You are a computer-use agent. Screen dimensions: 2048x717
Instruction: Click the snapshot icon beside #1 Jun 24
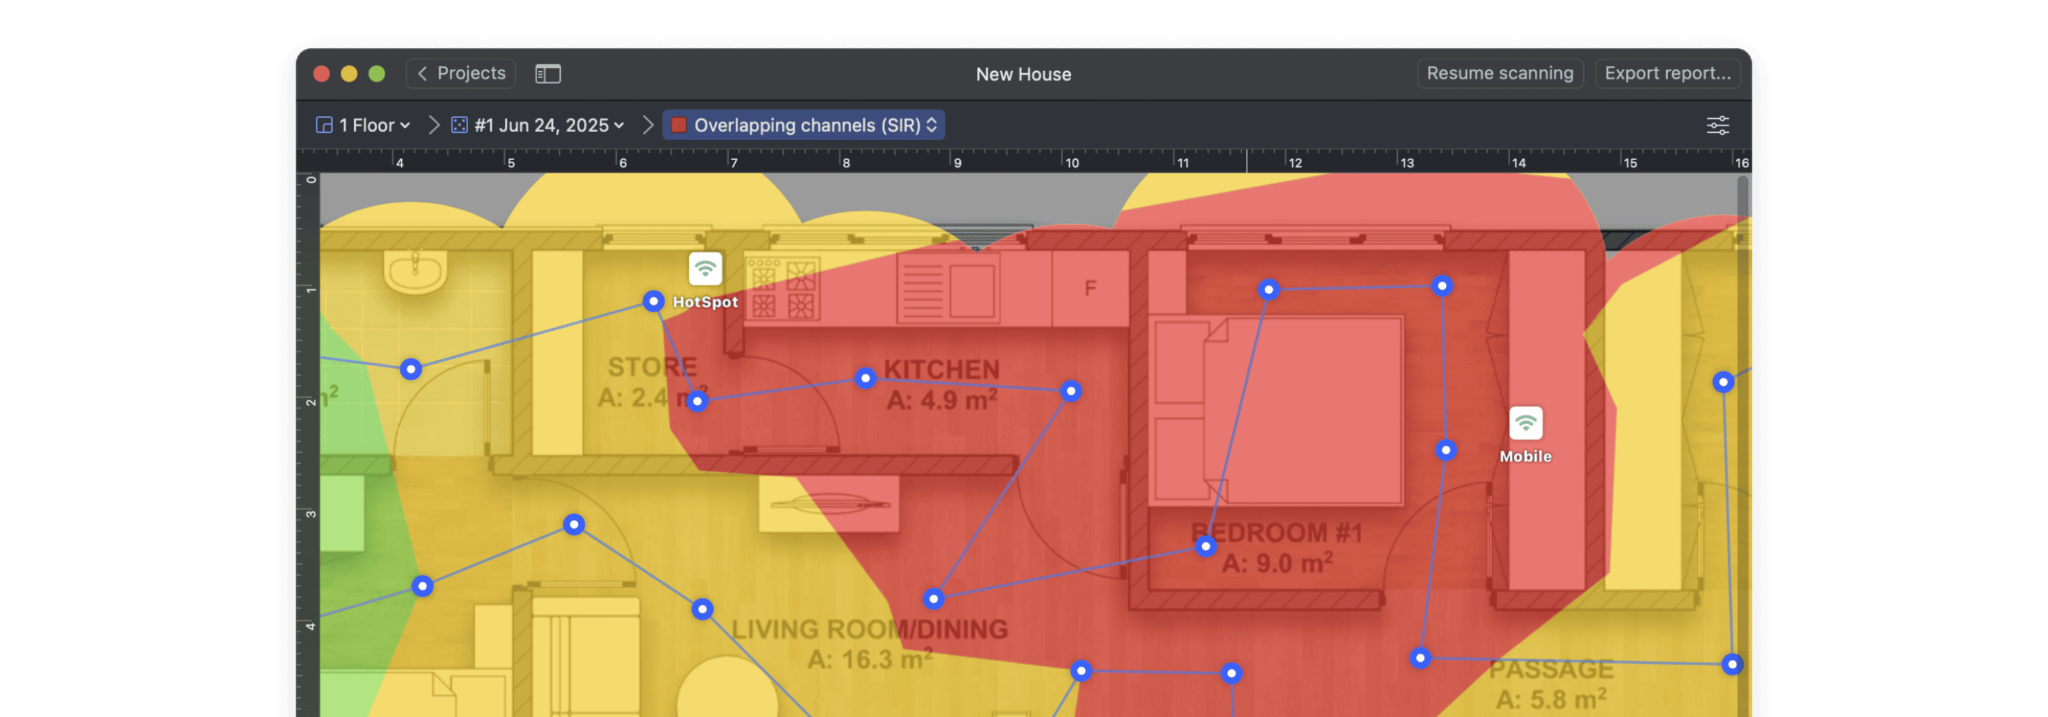pos(459,125)
